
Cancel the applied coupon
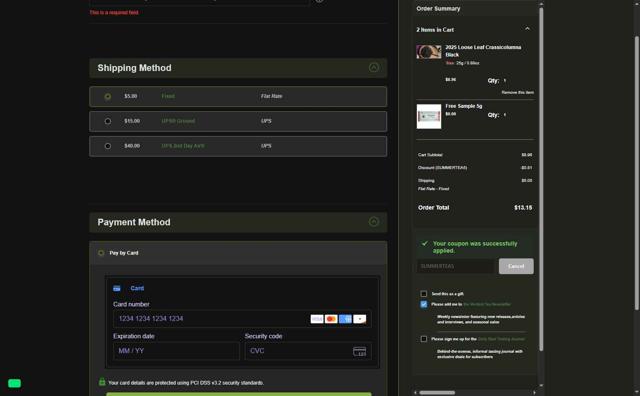click(x=516, y=266)
